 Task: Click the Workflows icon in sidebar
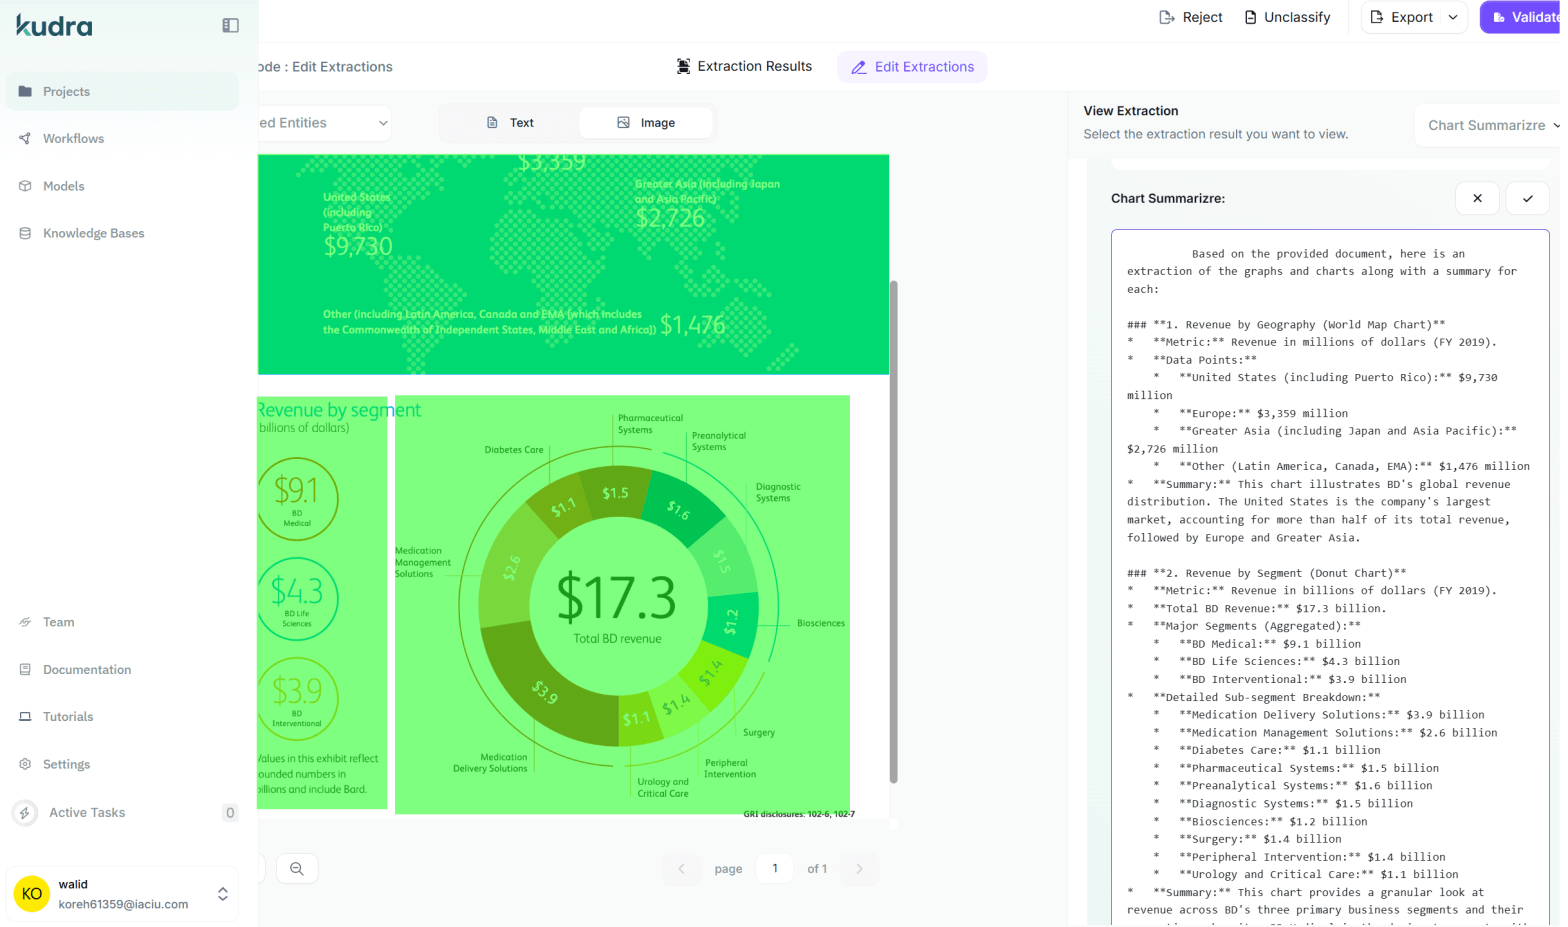25,138
